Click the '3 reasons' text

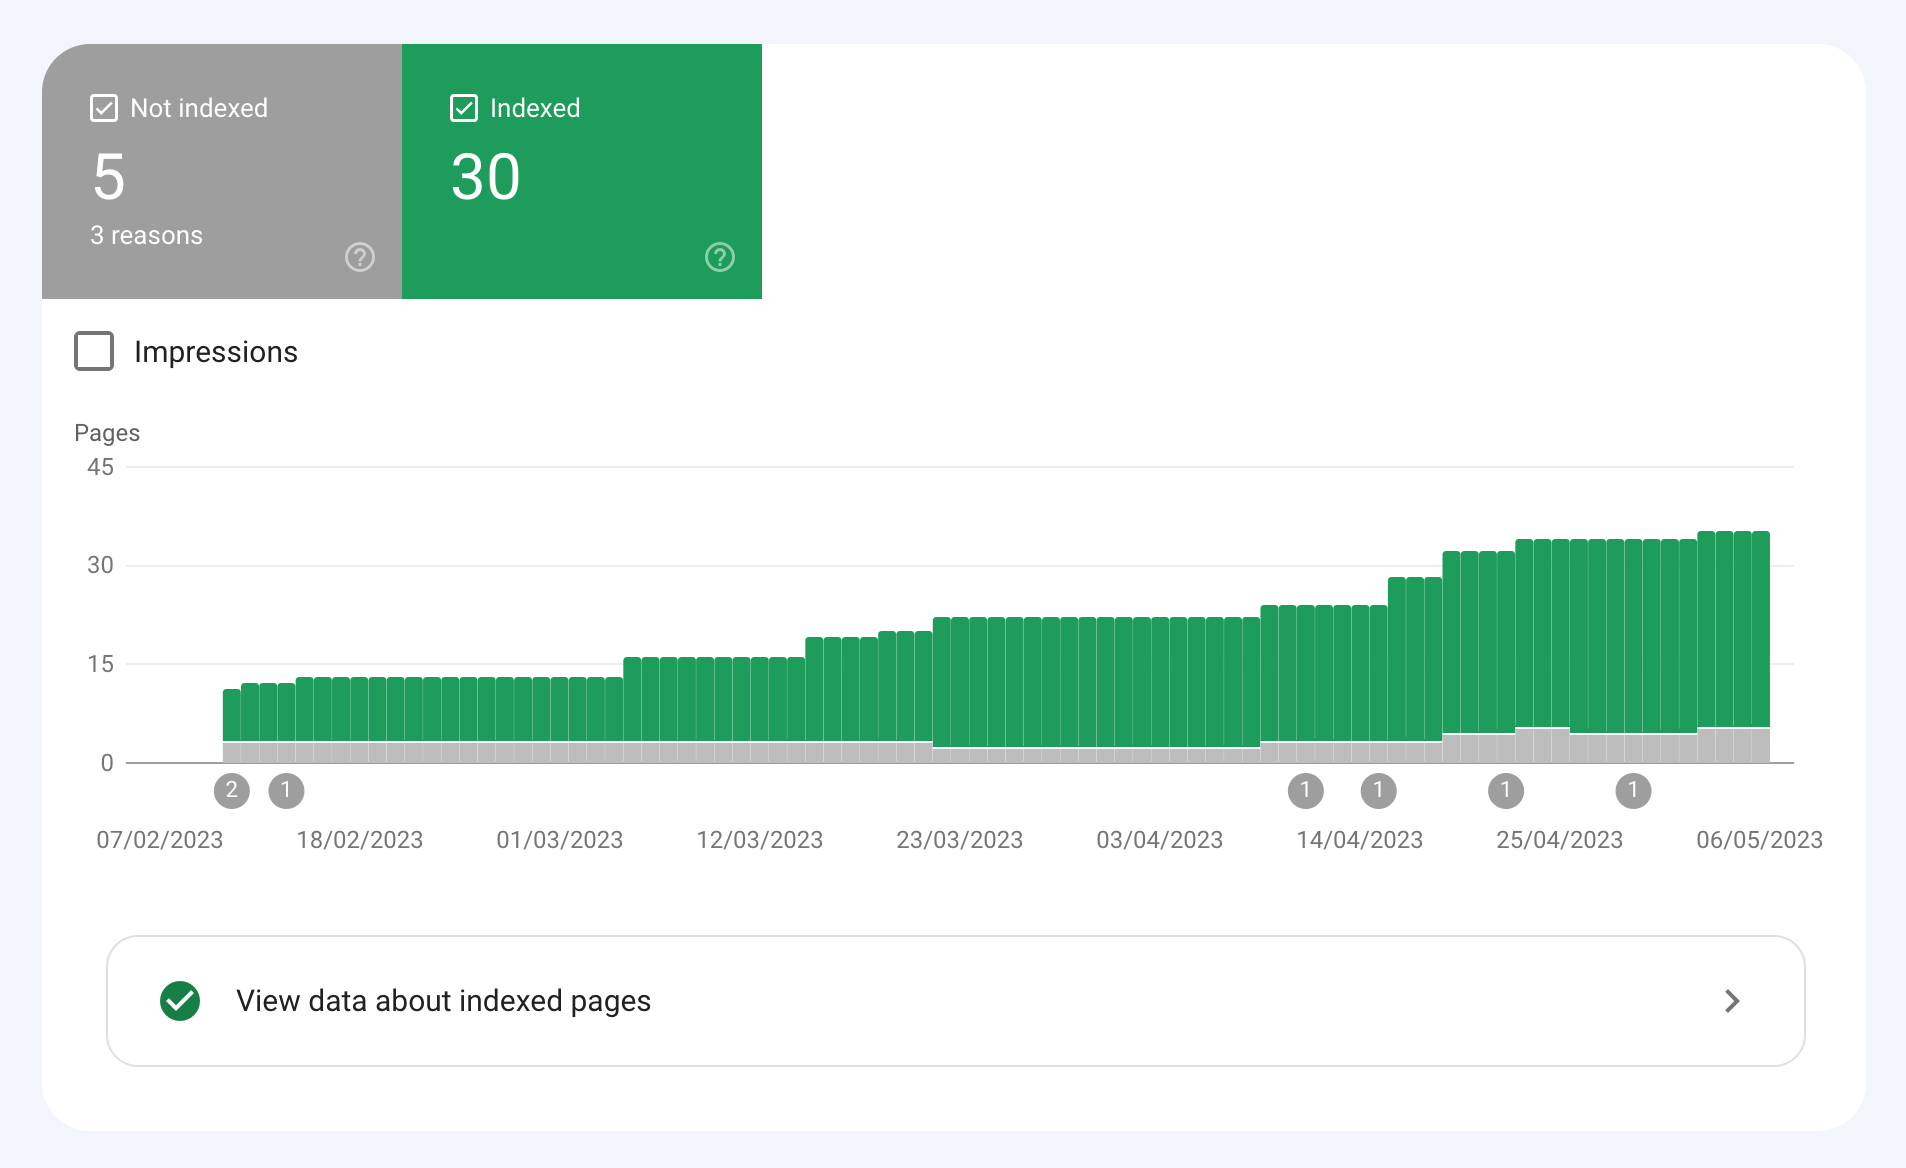(x=147, y=235)
